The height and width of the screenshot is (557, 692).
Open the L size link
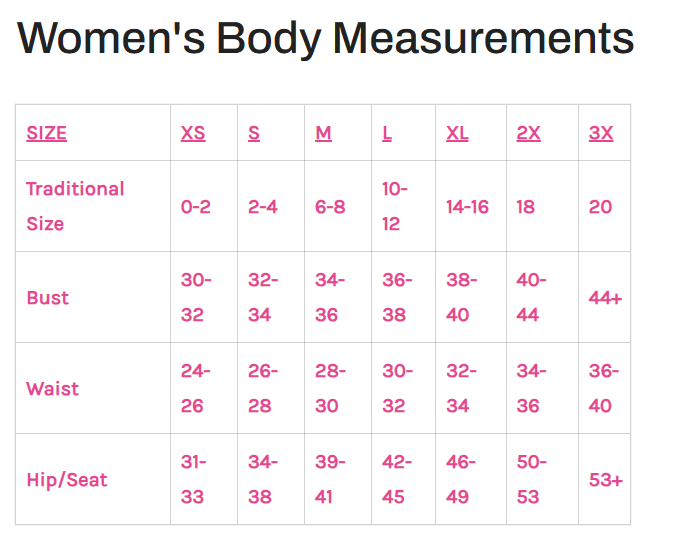point(387,133)
